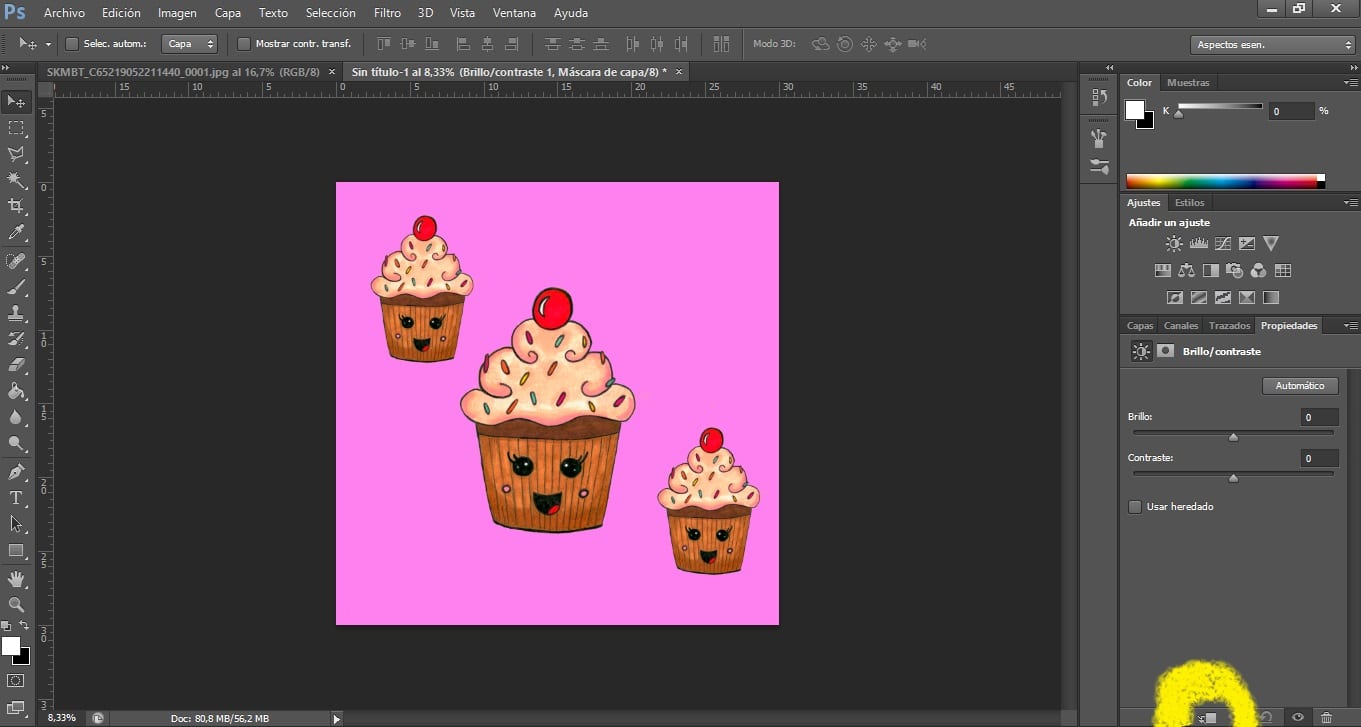Toggle adjustment layer visibility eye

(1297, 717)
